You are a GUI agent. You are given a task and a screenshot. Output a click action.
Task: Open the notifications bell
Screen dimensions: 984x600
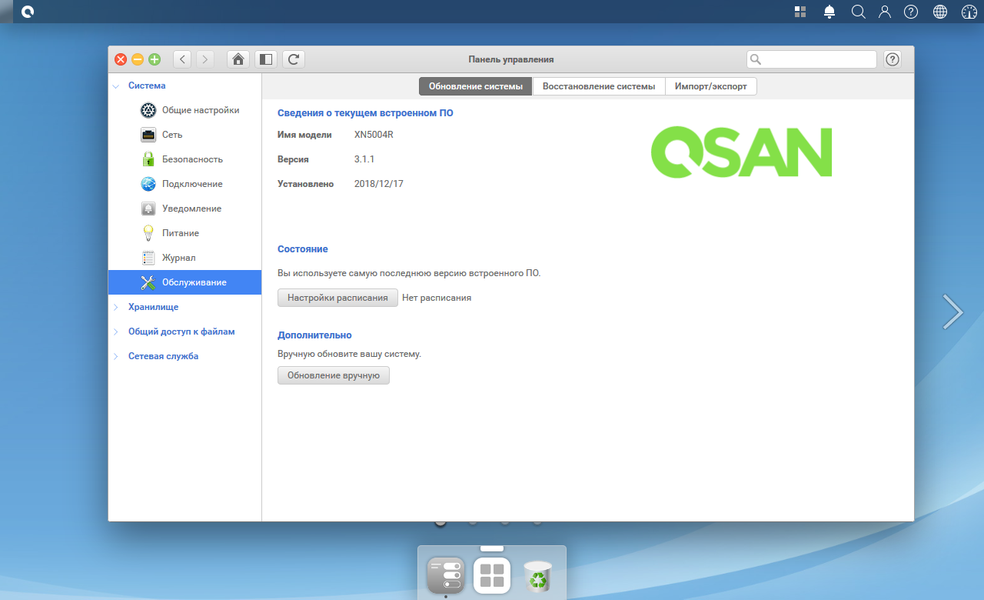coord(829,11)
